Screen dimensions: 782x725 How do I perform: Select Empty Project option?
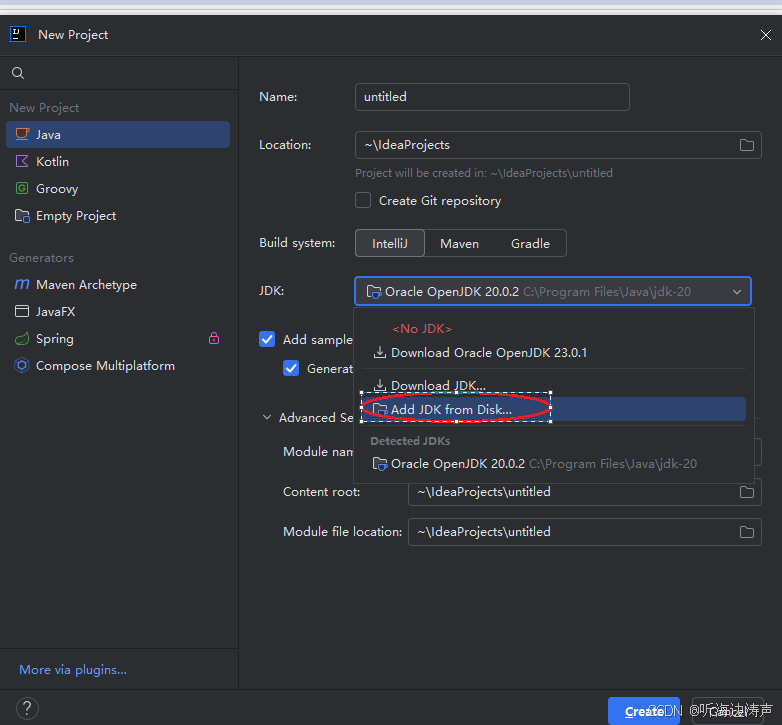point(118,215)
